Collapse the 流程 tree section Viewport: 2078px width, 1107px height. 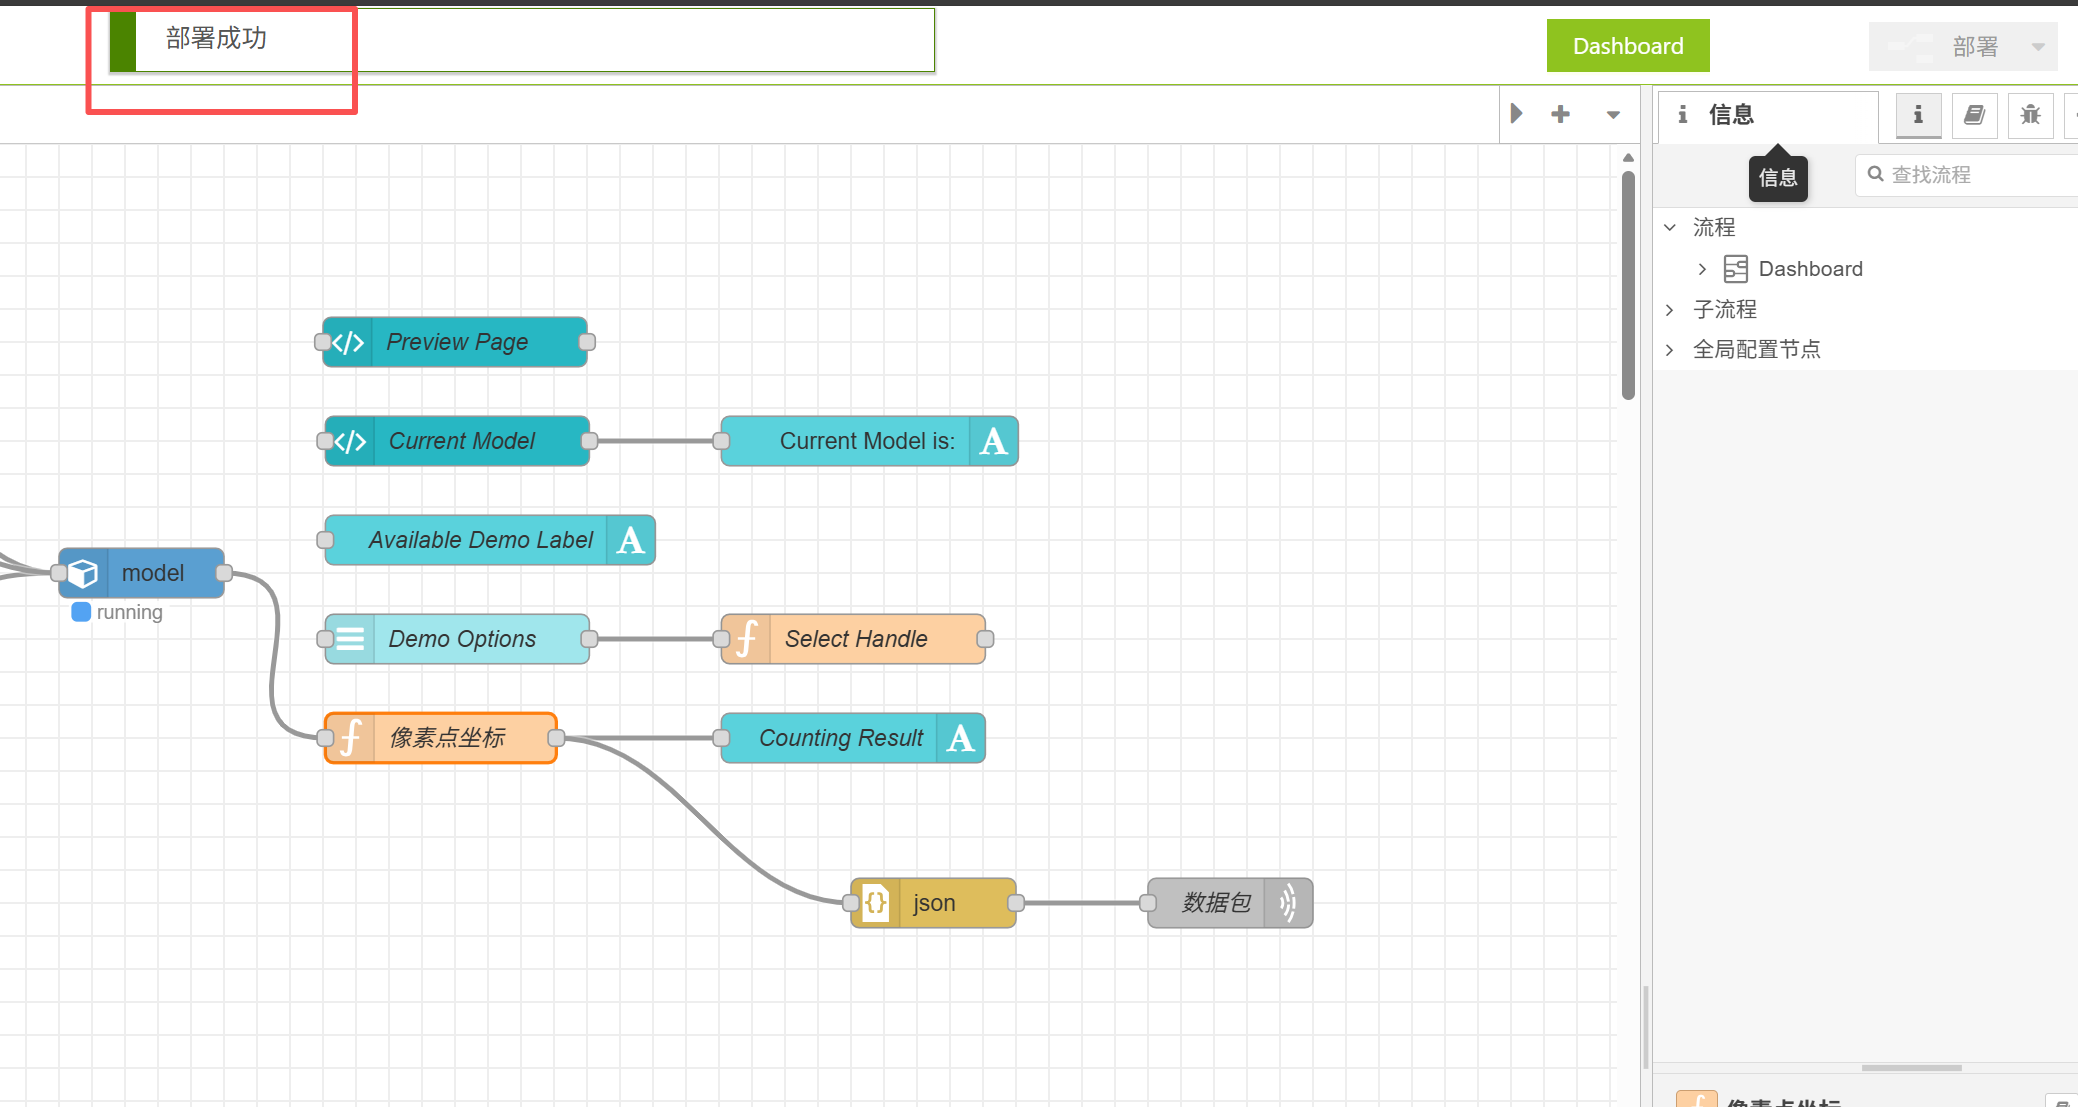pos(1670,228)
